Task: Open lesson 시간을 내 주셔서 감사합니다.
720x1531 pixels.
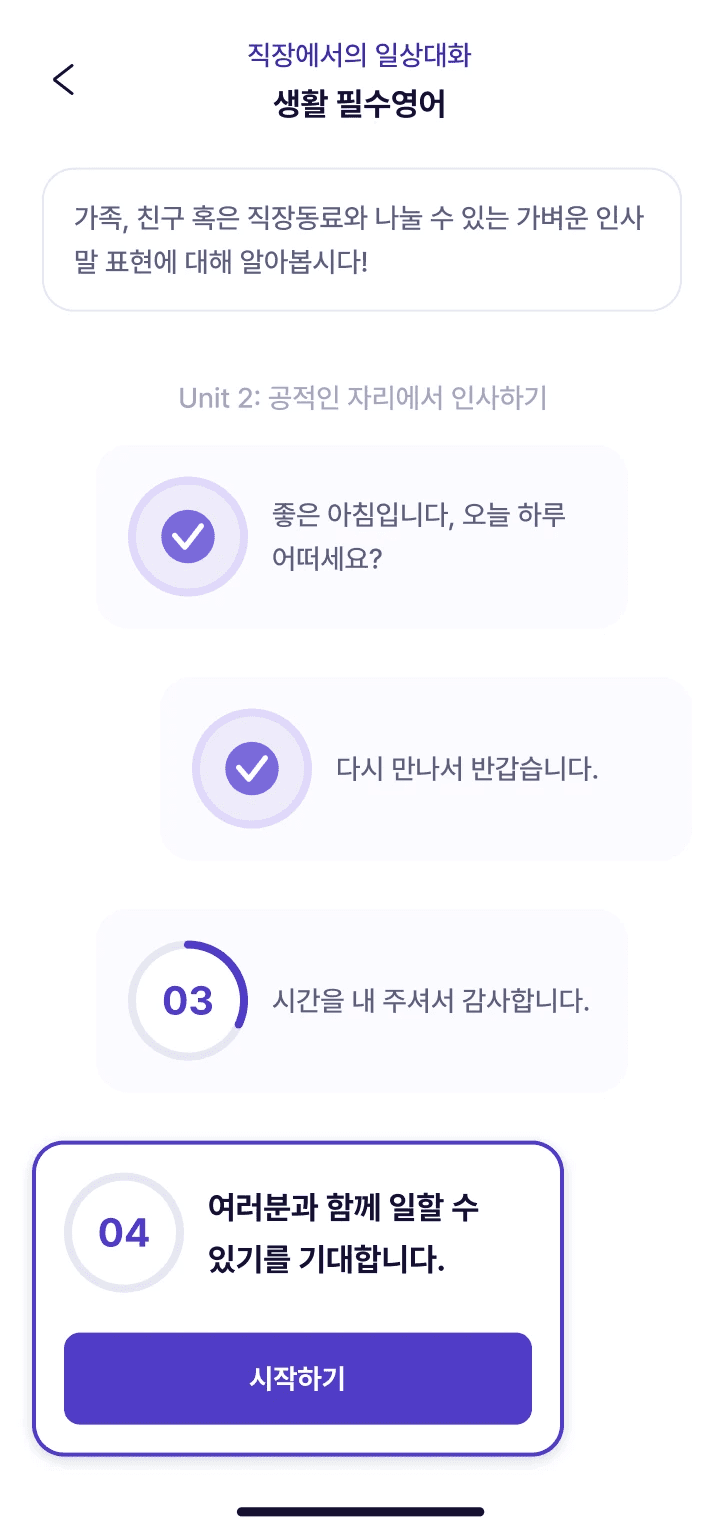Action: click(x=431, y=1001)
